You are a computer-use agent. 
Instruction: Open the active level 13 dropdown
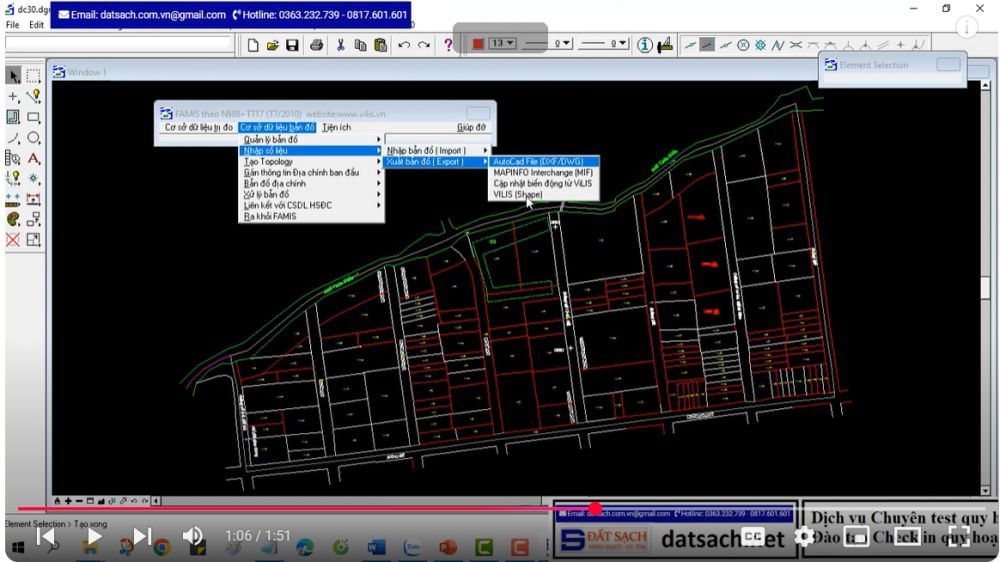pos(502,44)
